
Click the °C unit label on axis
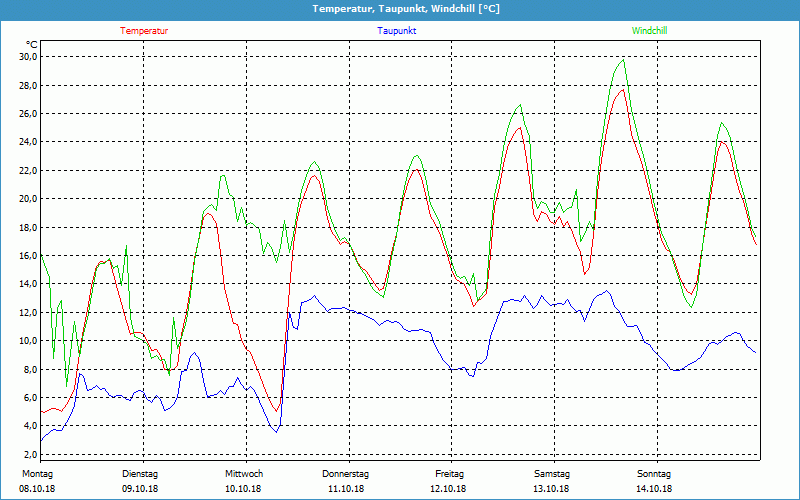(32, 45)
